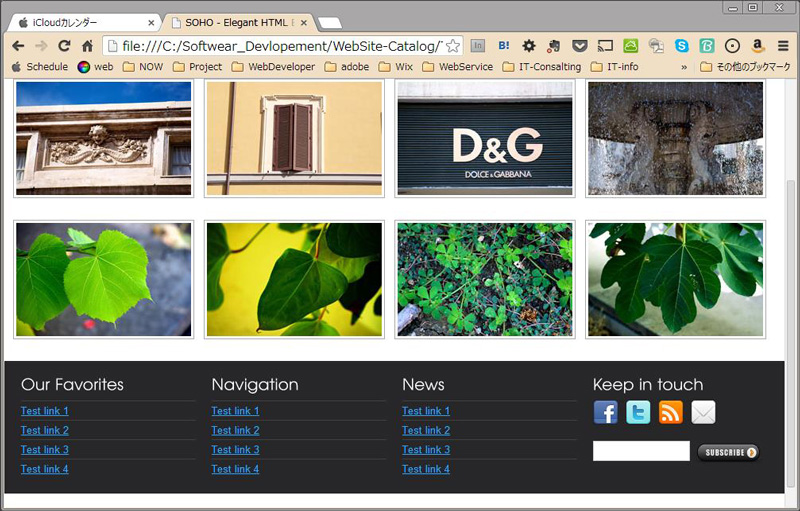Open the Amazon extension icon
This screenshot has width=800, height=511.
coord(758,46)
